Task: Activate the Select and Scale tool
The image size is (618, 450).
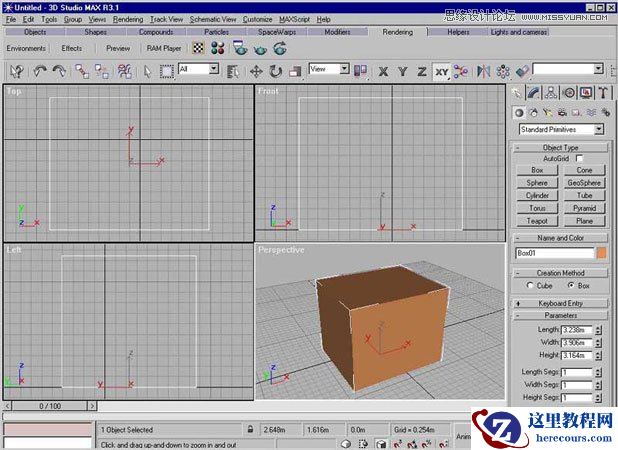Action: tap(295, 72)
